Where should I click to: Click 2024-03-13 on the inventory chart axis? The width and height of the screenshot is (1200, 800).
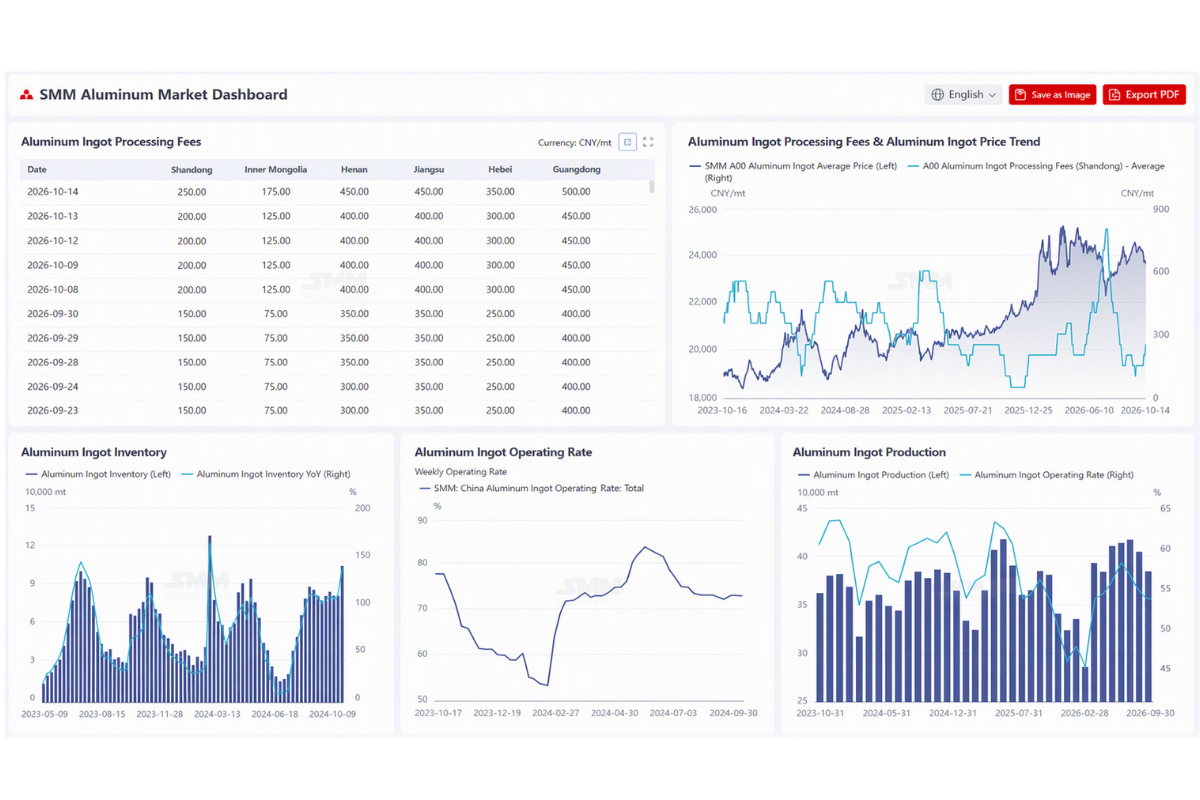(218, 714)
